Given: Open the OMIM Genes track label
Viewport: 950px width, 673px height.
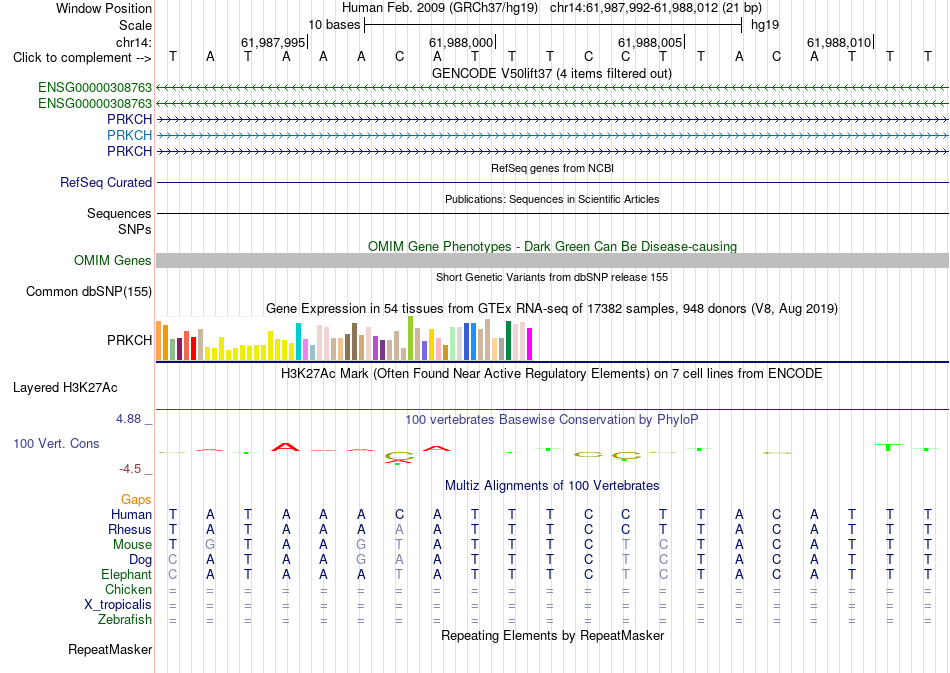Looking at the screenshot, I should 112,260.
